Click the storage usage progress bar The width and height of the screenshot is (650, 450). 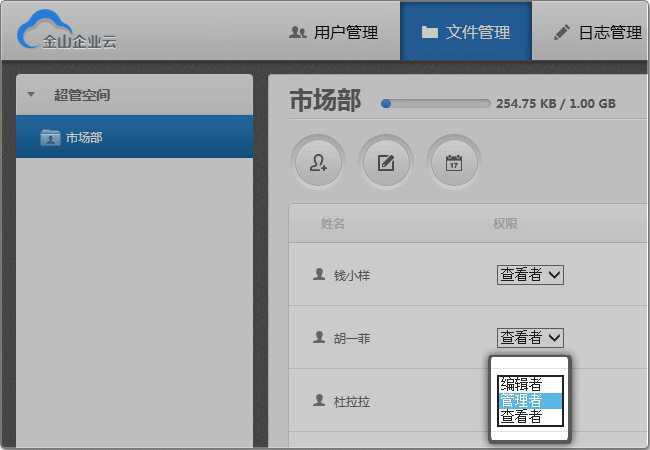click(x=436, y=103)
